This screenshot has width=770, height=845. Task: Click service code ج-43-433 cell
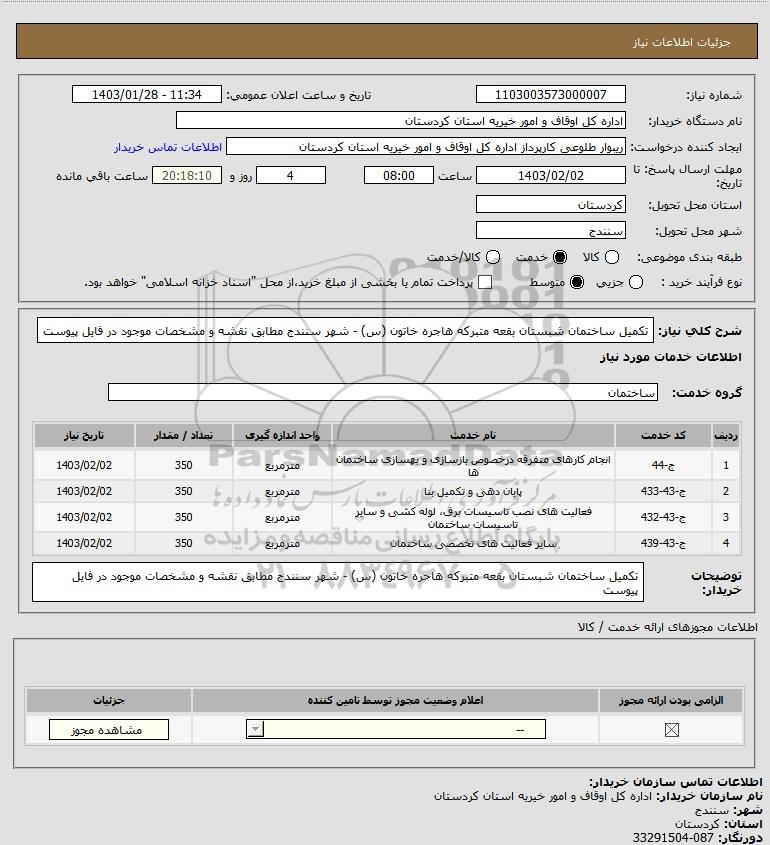click(x=663, y=491)
